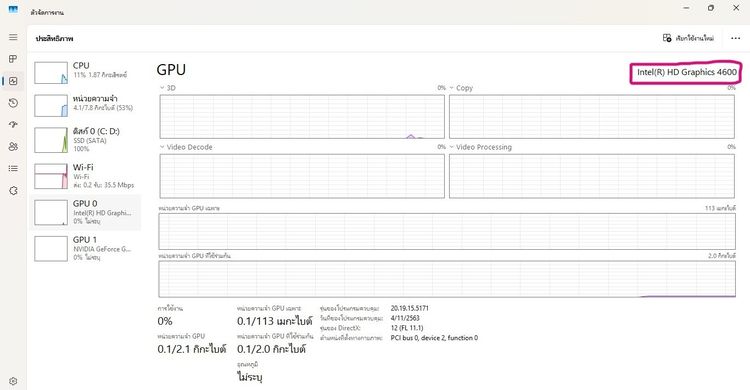The width and height of the screenshot is (750, 390).
Task: Open Task Manager settings gear
Action: click(13, 381)
